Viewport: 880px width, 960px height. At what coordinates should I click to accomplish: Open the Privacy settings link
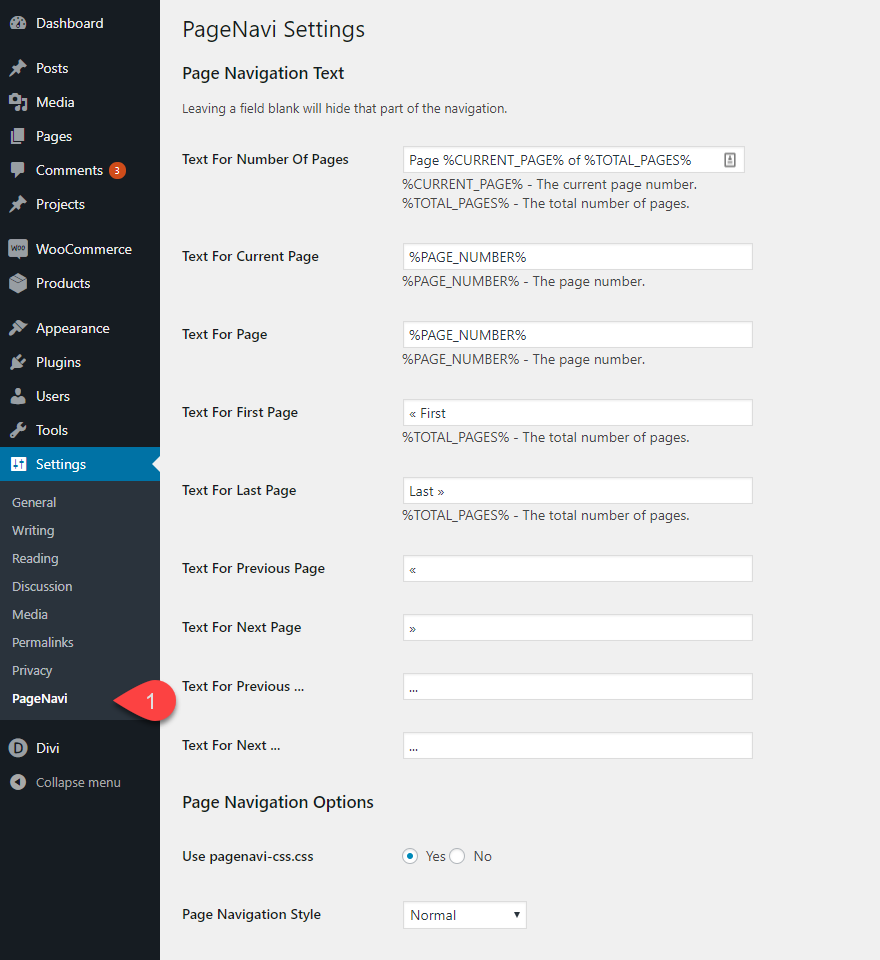[33, 670]
